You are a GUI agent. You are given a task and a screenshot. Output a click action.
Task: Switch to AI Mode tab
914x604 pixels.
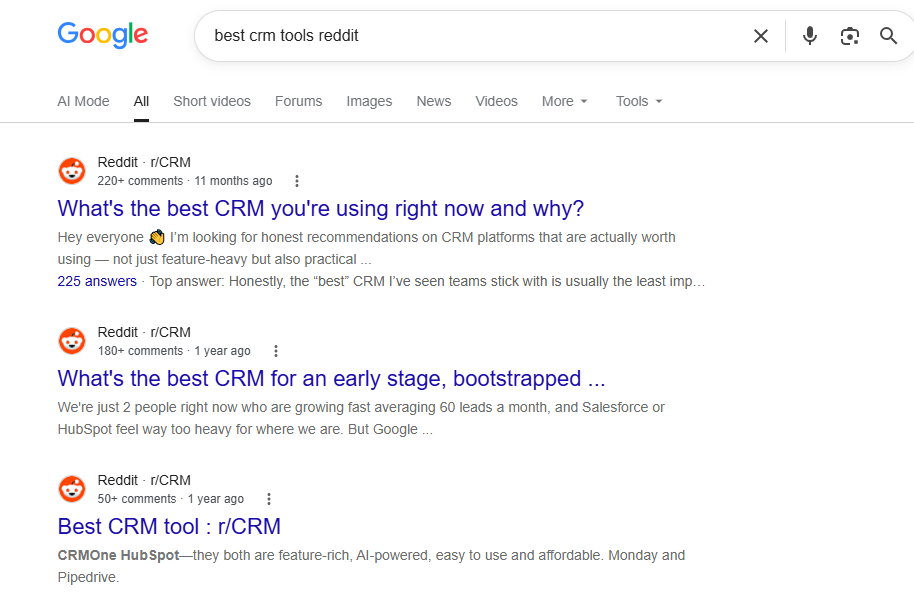point(83,101)
